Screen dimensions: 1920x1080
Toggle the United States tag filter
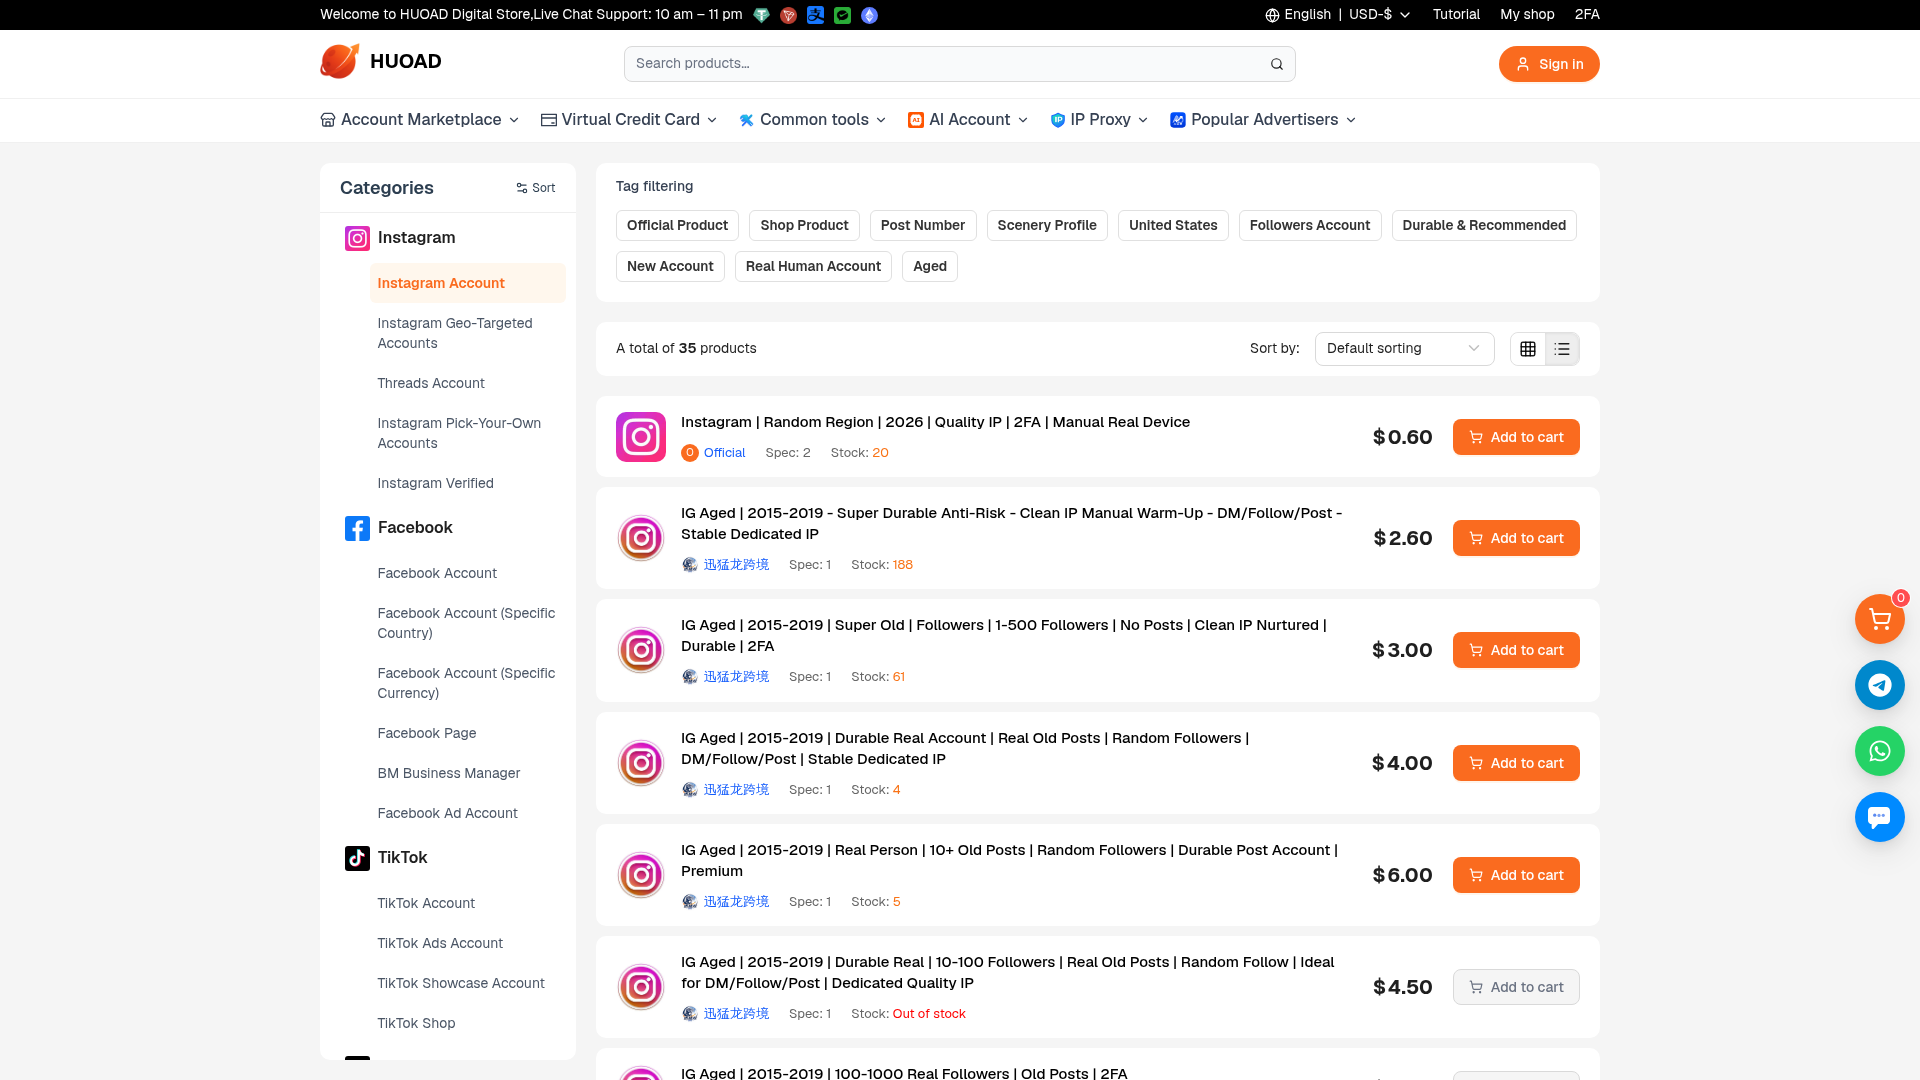tap(1173, 226)
